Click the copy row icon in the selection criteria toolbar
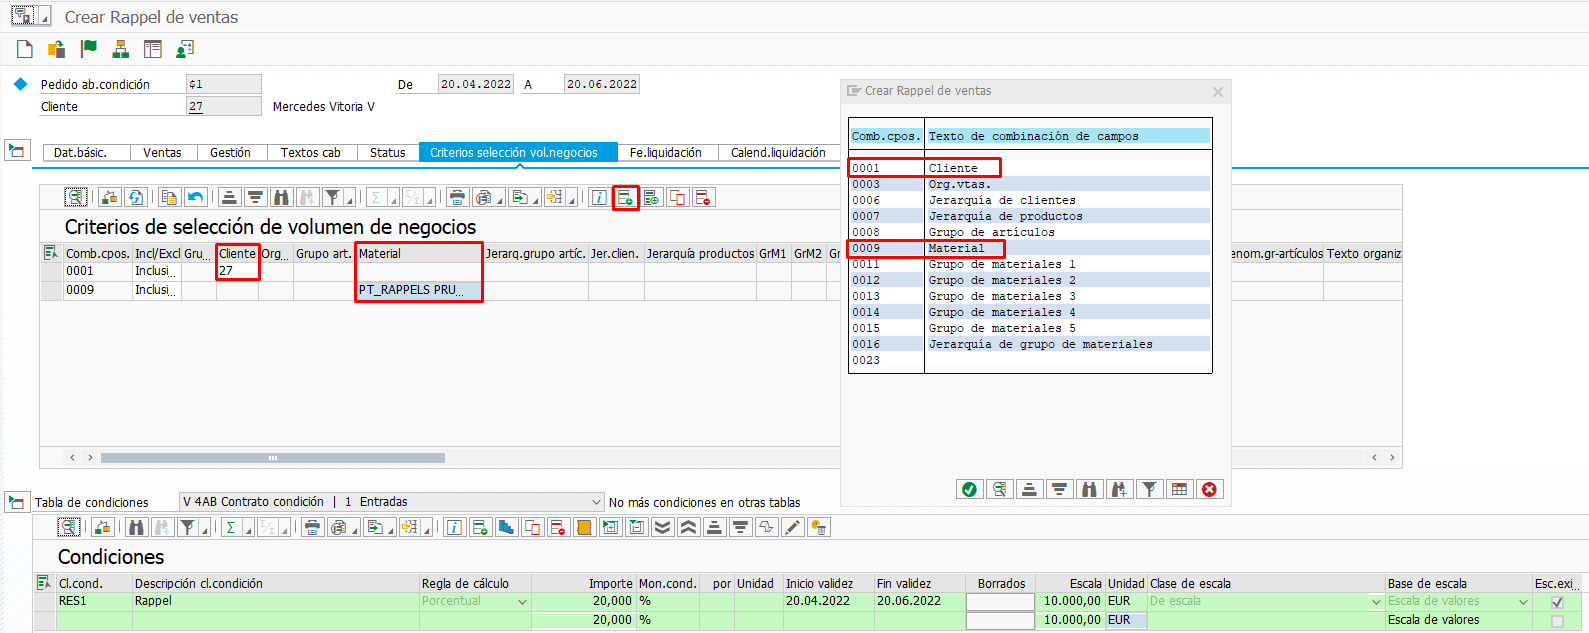 [x=677, y=197]
